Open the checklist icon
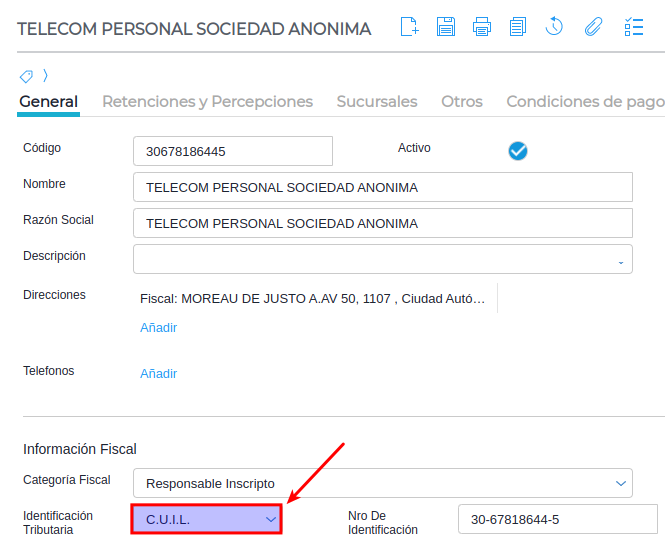The image size is (665, 550). coord(633,27)
